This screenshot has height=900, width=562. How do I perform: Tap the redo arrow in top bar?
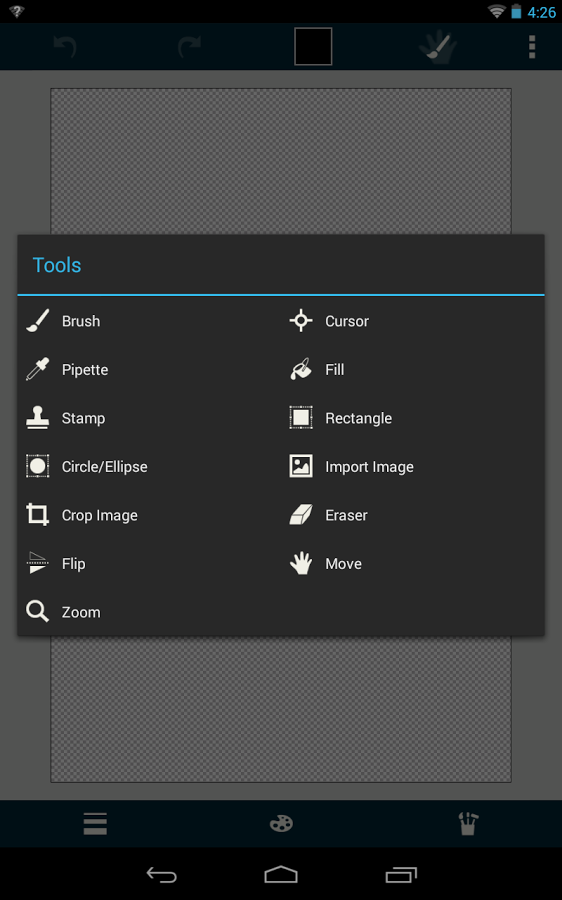[189, 47]
